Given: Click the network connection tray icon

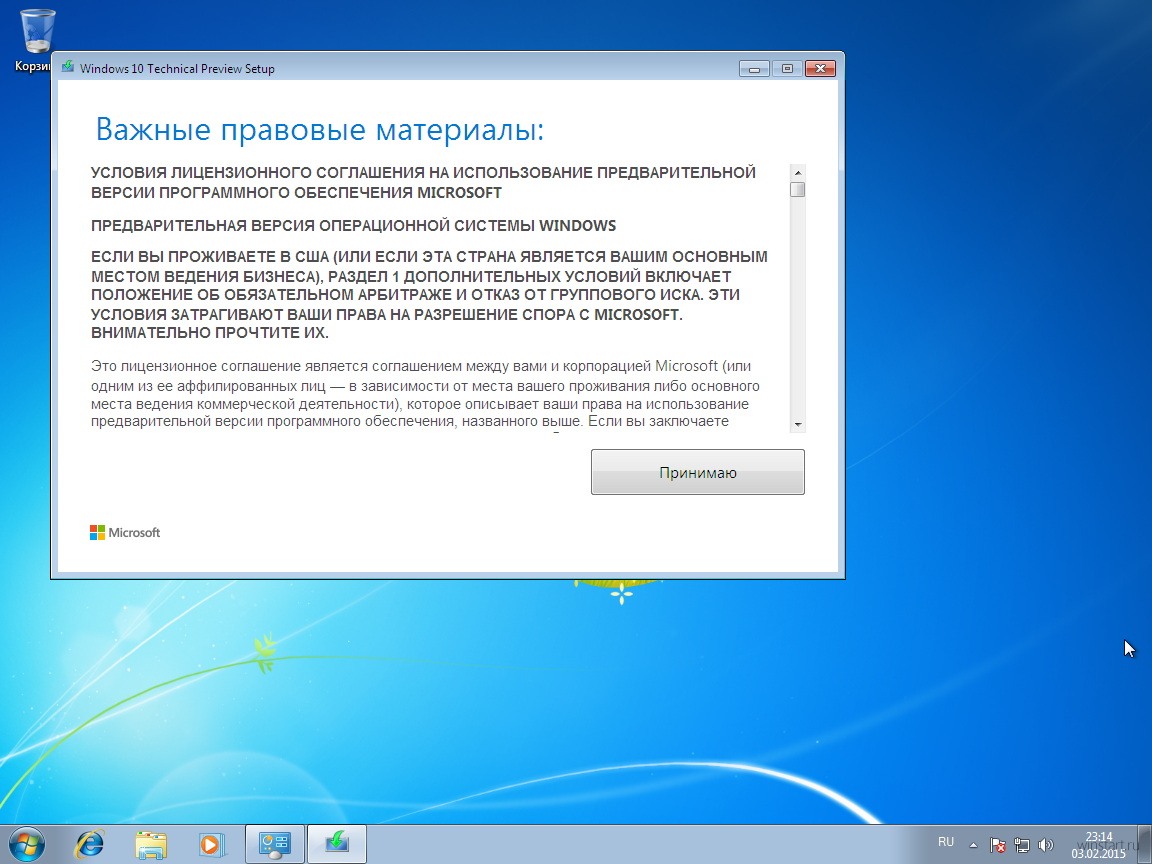Looking at the screenshot, I should (x=1021, y=845).
